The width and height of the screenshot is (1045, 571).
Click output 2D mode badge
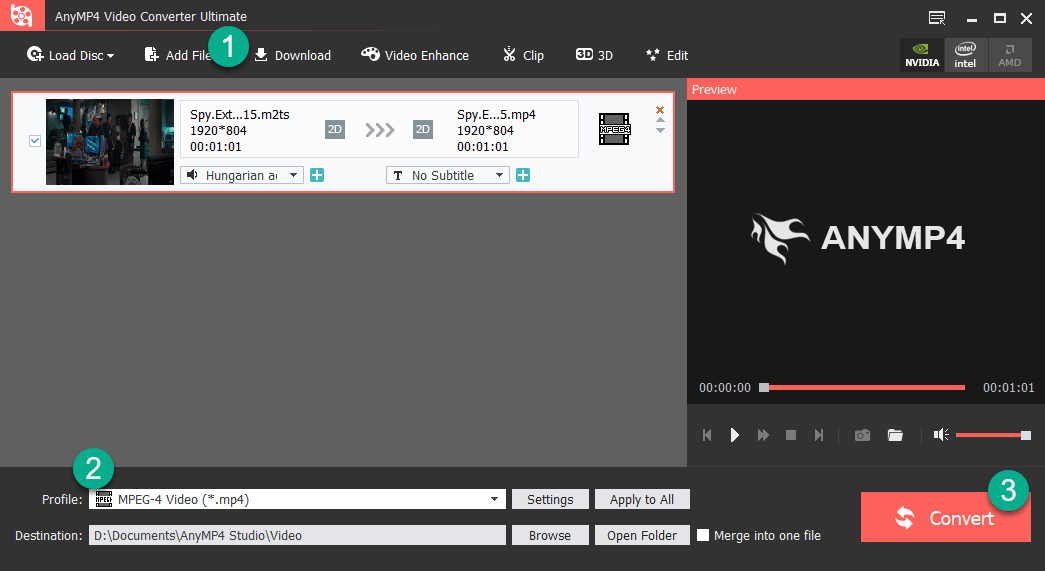[423, 129]
